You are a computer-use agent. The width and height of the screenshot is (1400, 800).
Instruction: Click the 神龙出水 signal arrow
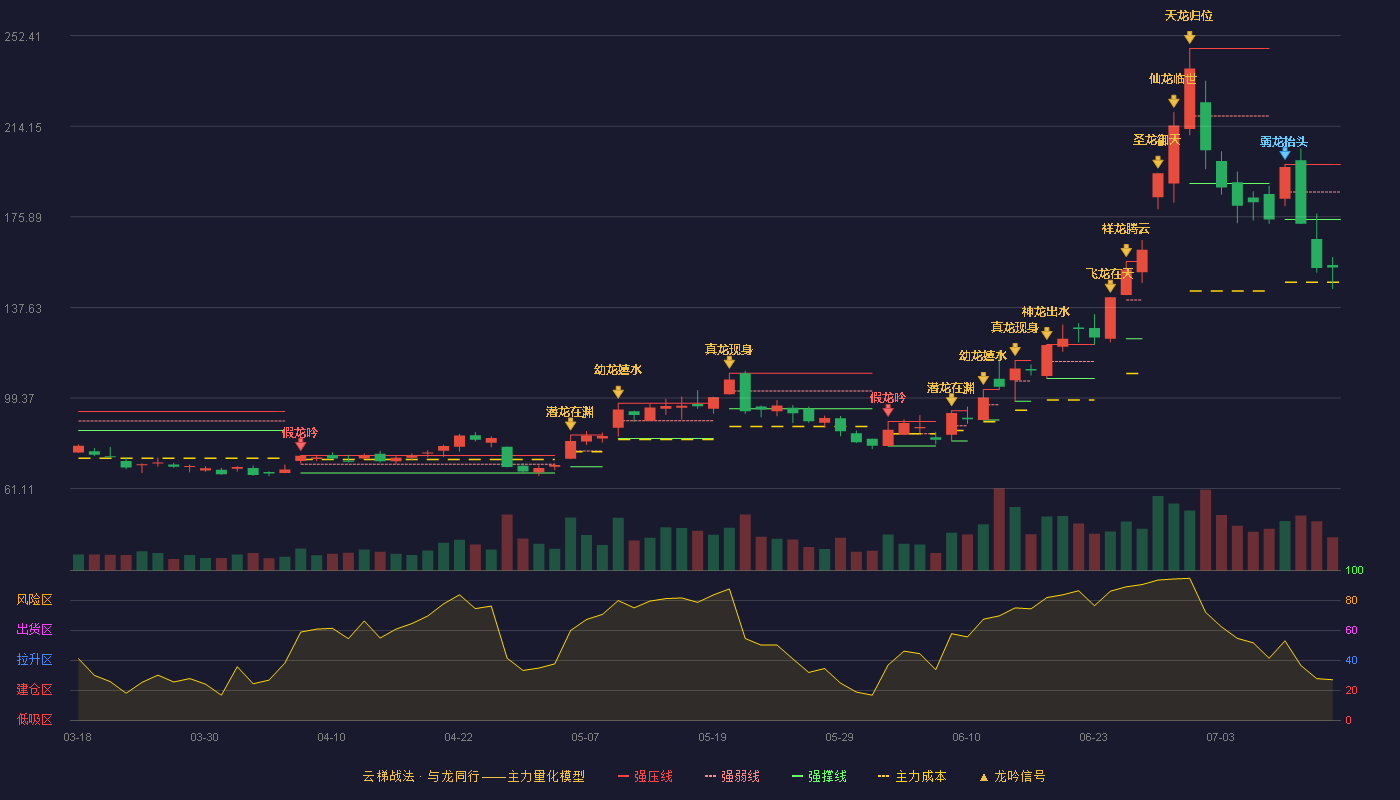point(1047,333)
